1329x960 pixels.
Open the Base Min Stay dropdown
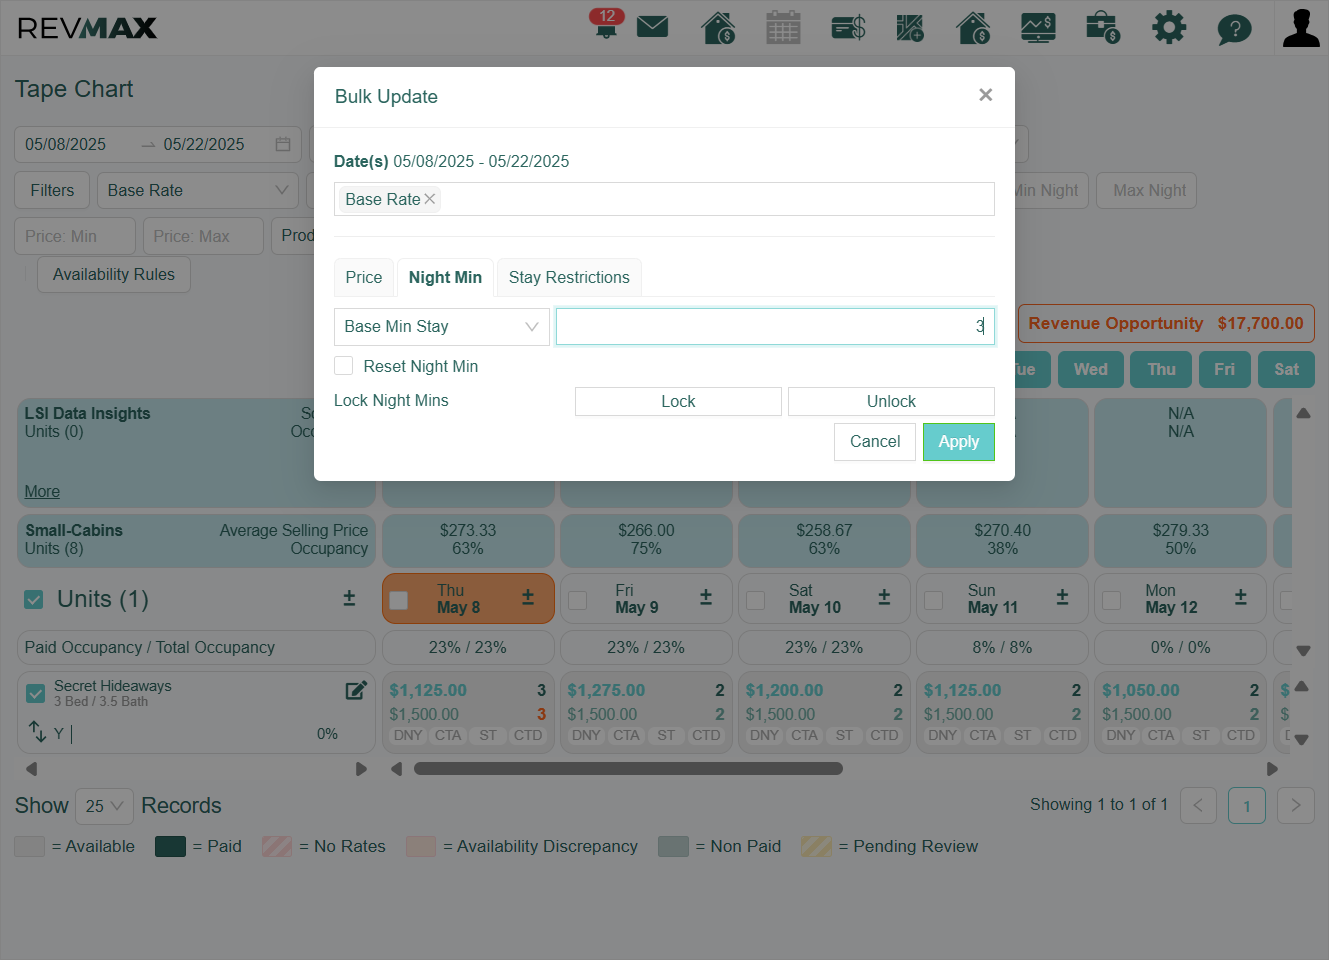pos(442,327)
